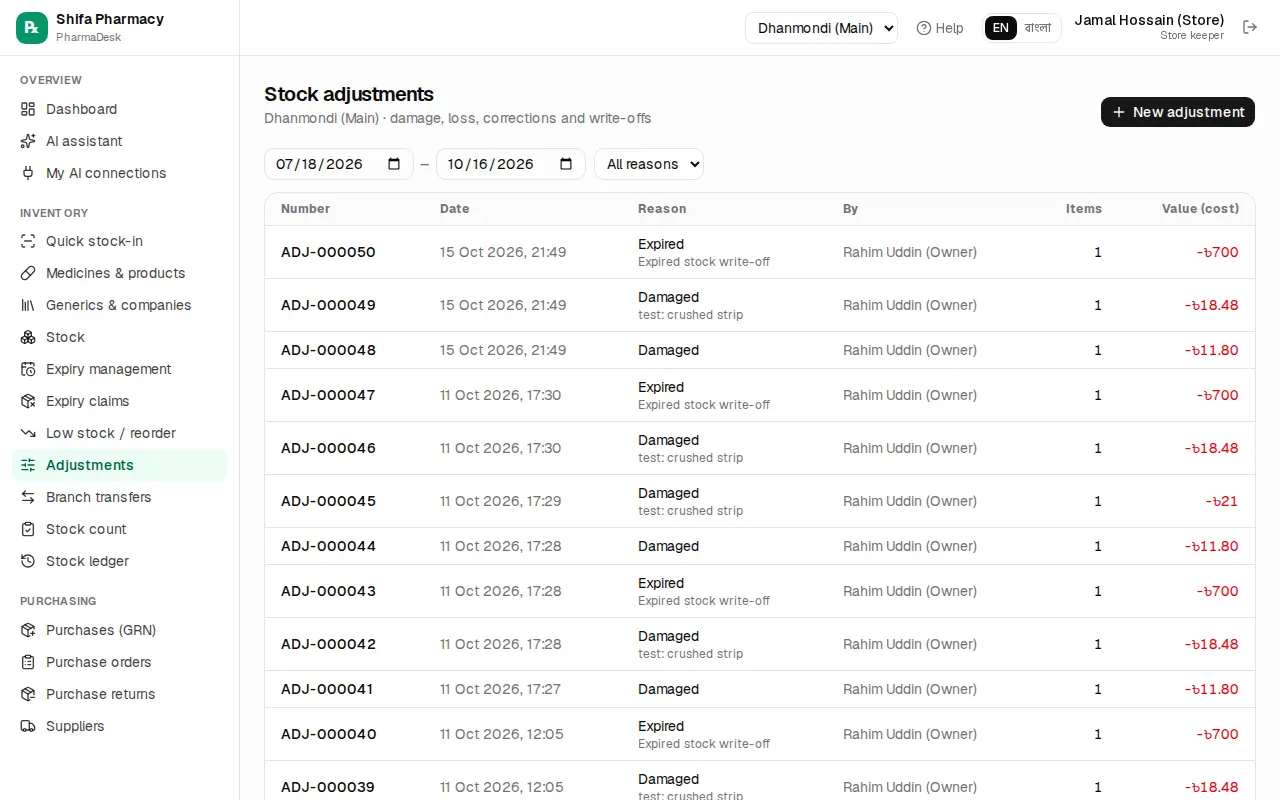
Task: Open Purchase returns in the sidebar
Action: (120, 694)
